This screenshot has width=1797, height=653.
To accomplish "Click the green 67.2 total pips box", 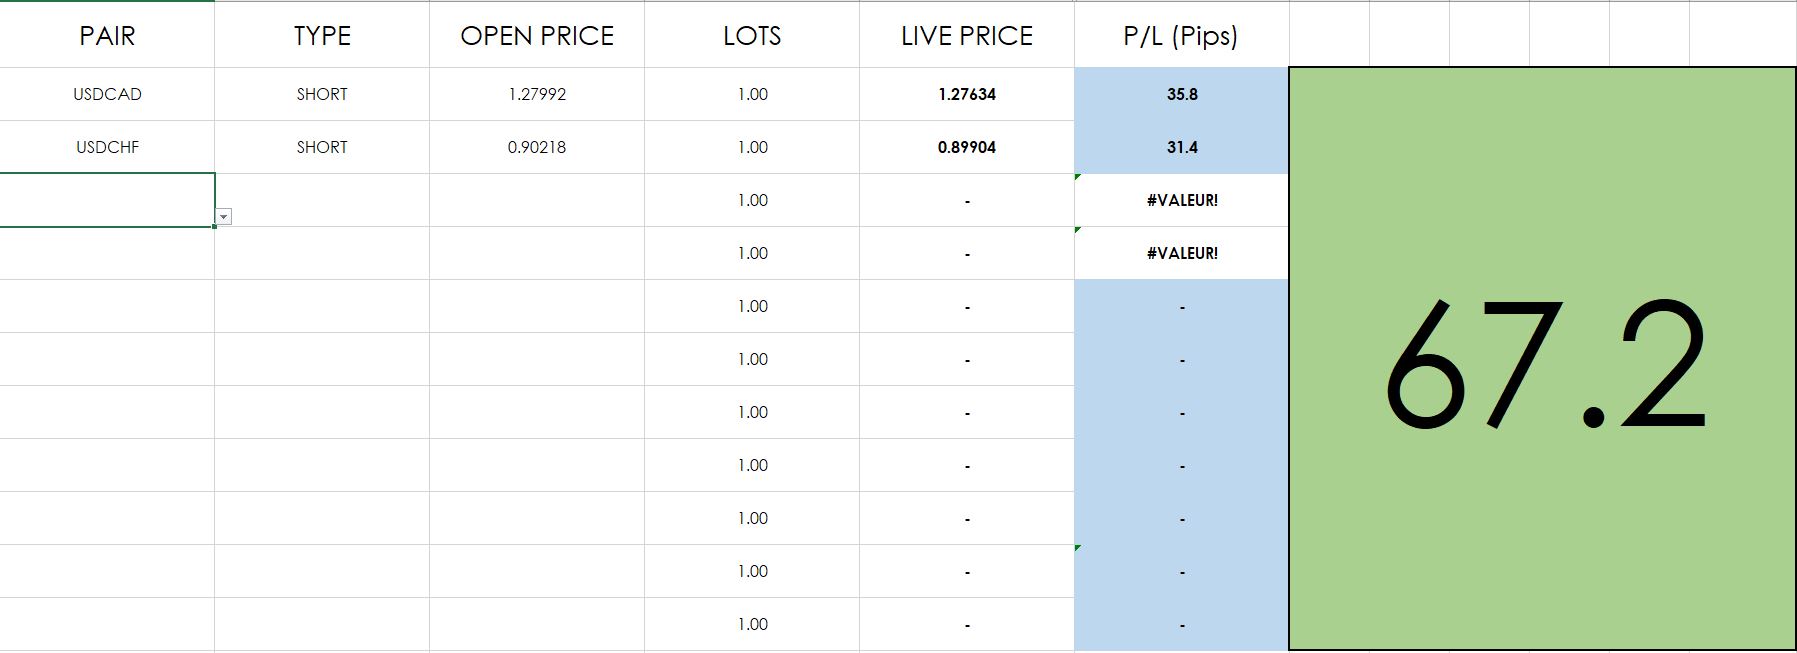I will 1542,360.
